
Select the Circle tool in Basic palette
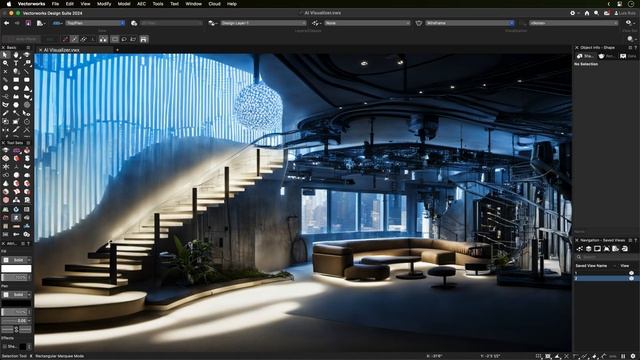[5, 88]
